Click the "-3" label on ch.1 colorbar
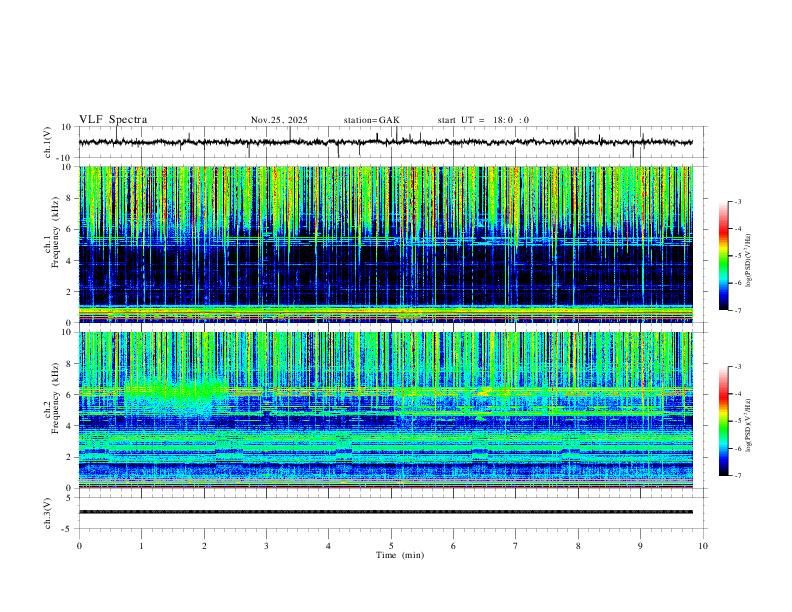Screen dimensions: 792x612 tap(737, 202)
